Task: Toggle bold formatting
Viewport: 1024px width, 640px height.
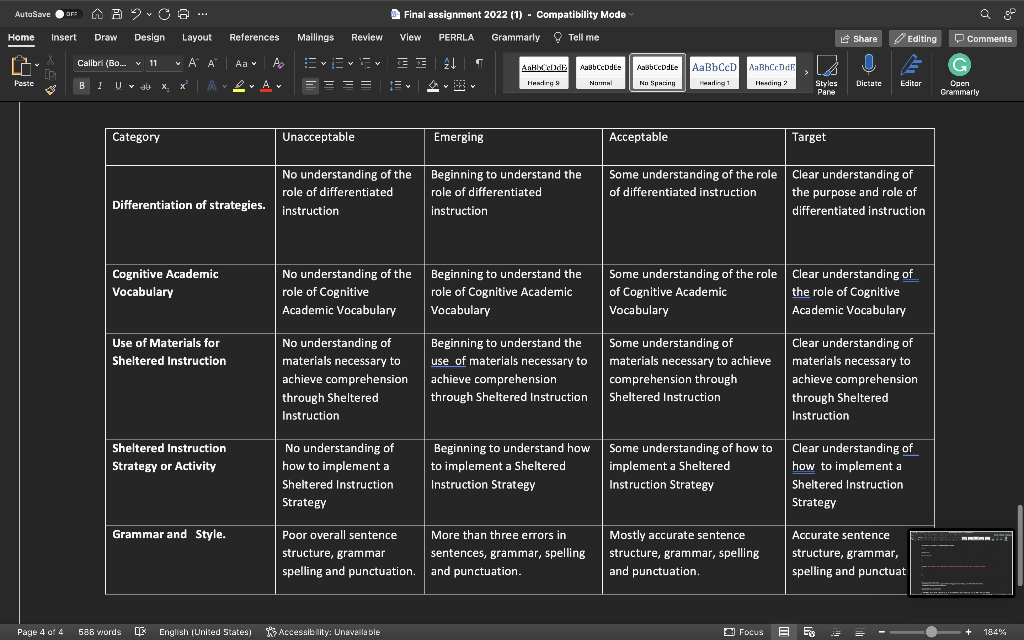Action: pyautogui.click(x=81, y=86)
